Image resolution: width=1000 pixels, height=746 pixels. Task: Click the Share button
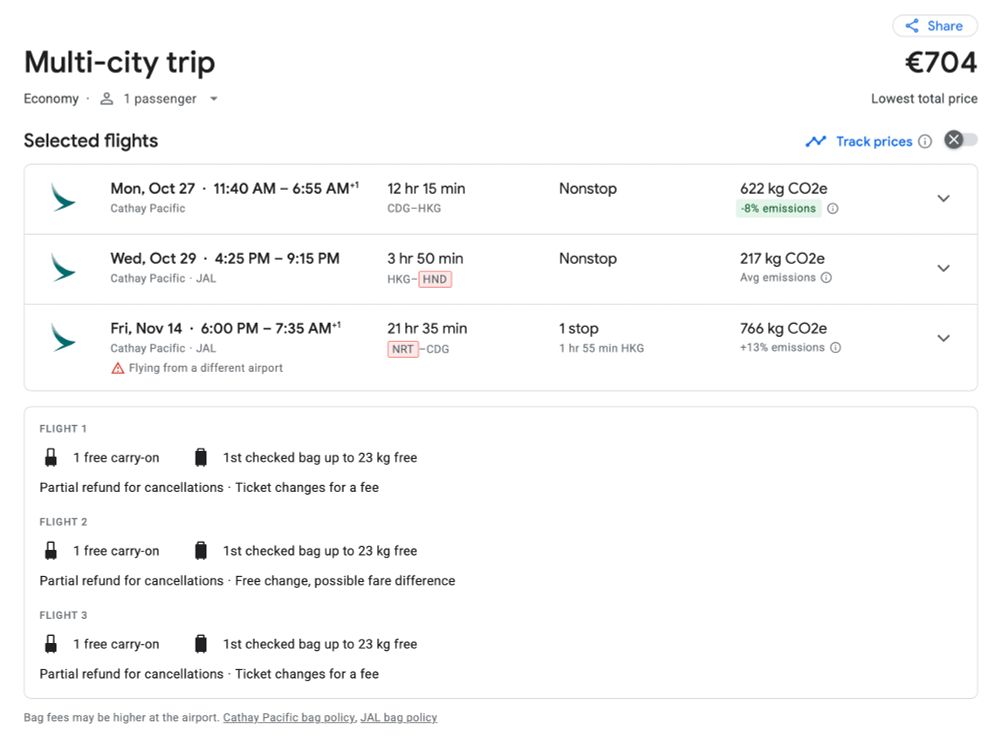pyautogui.click(x=934, y=26)
